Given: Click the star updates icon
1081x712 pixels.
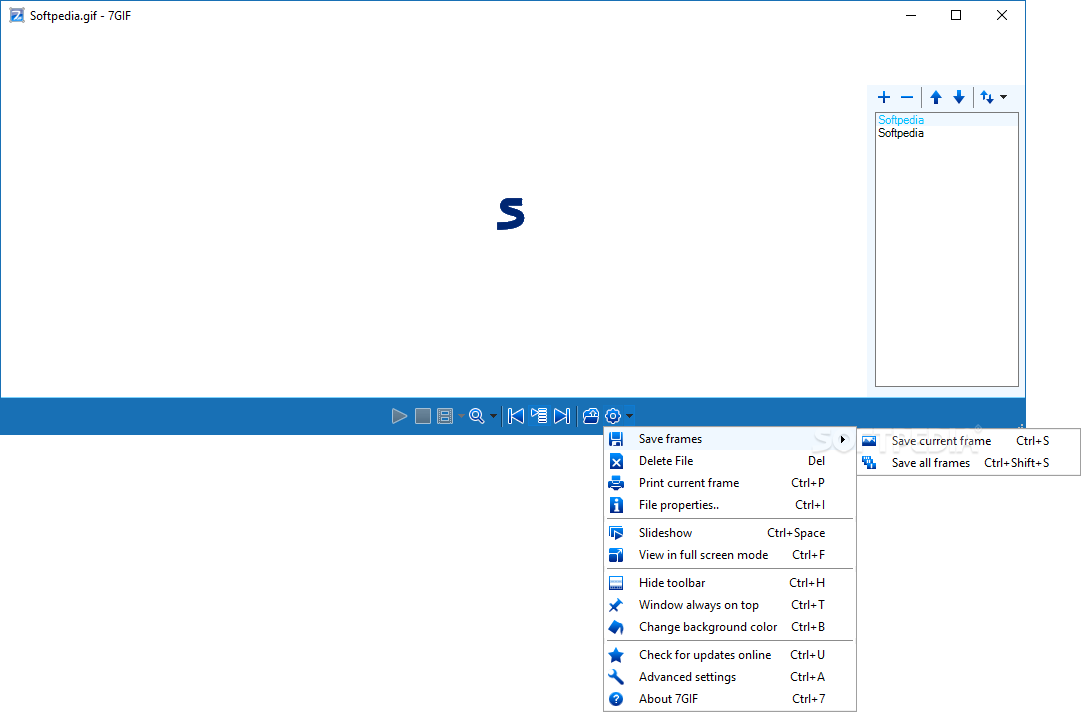Looking at the screenshot, I should click(616, 655).
